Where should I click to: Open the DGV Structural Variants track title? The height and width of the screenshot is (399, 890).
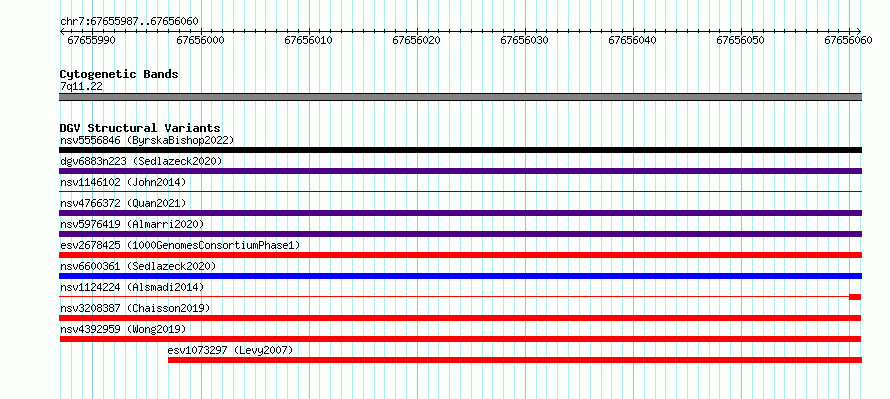[x=140, y=128]
